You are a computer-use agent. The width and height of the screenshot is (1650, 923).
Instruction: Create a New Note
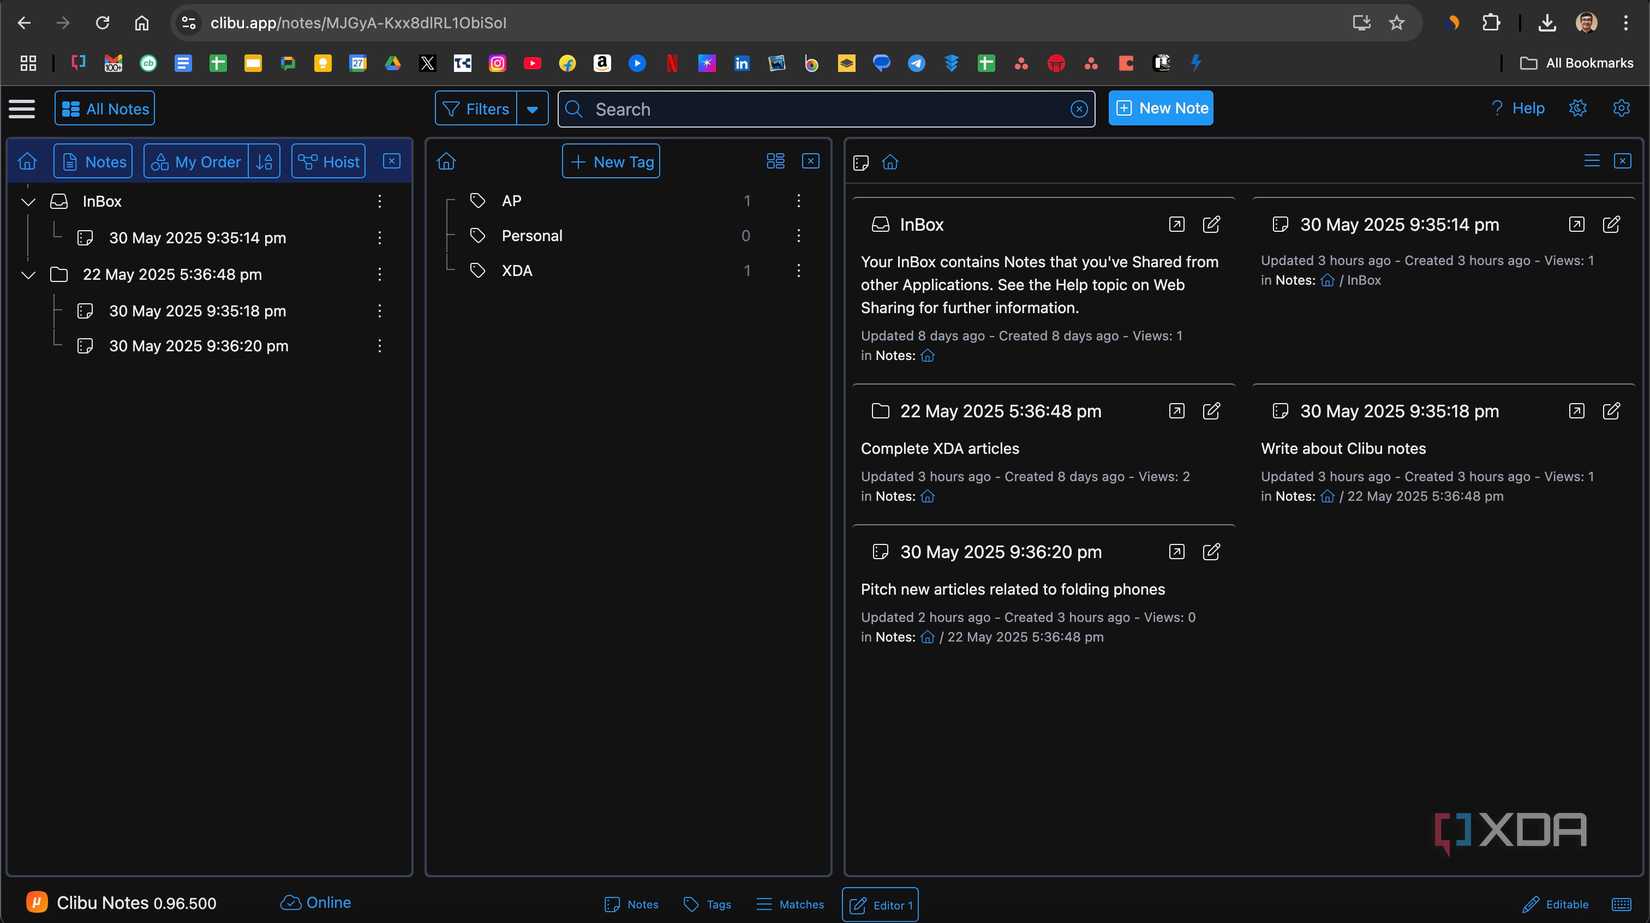(x=1161, y=108)
